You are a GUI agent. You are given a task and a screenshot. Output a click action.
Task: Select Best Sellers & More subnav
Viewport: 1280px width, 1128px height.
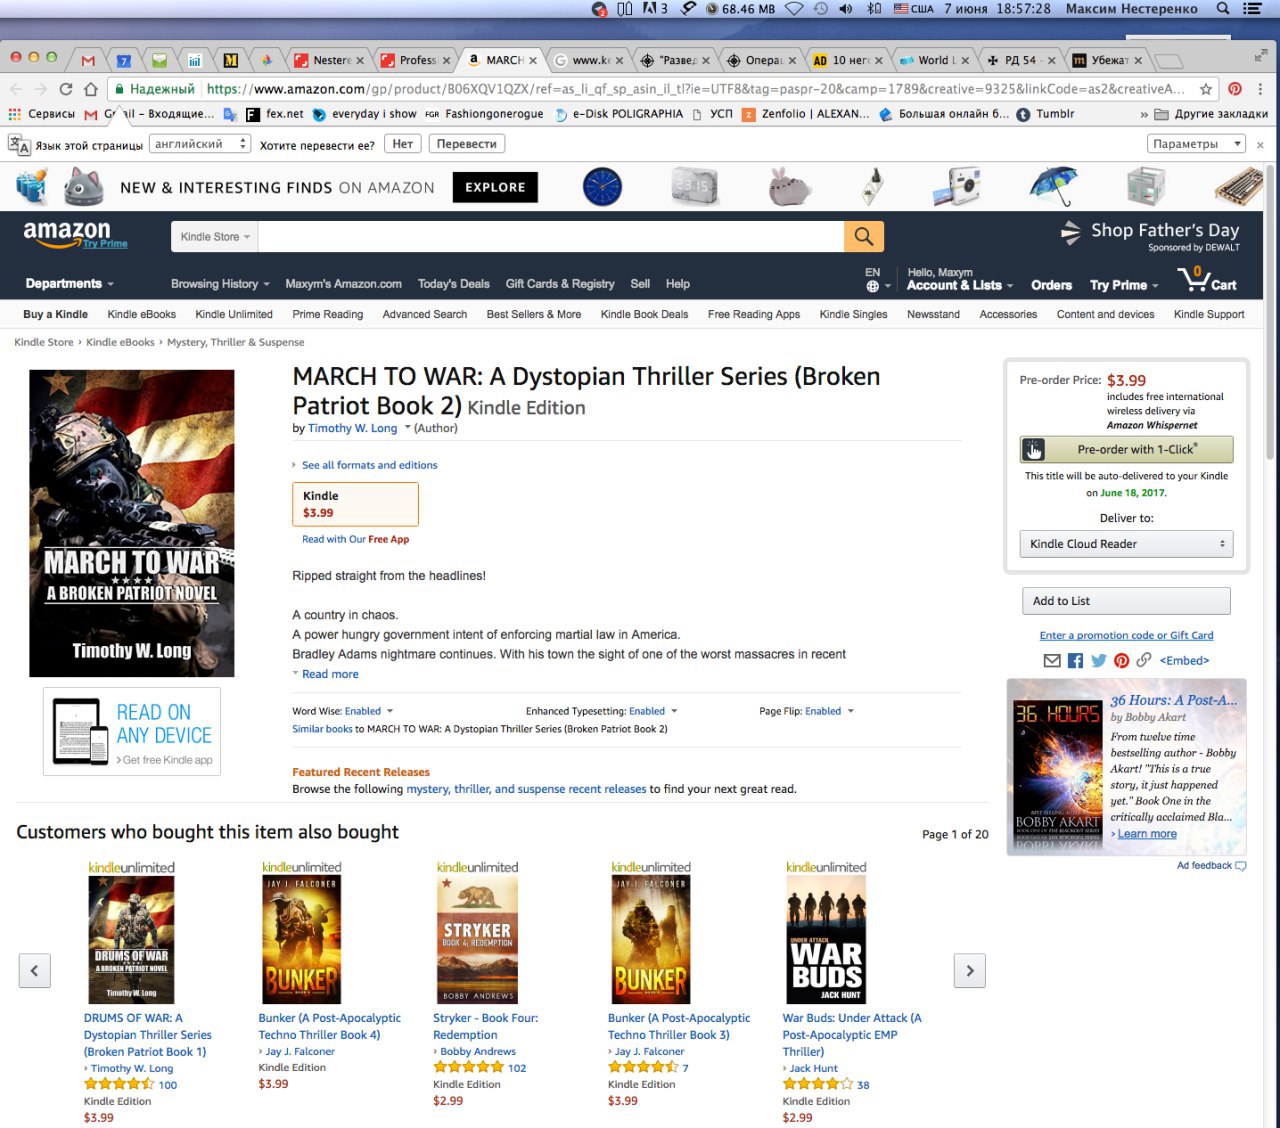[x=534, y=314]
